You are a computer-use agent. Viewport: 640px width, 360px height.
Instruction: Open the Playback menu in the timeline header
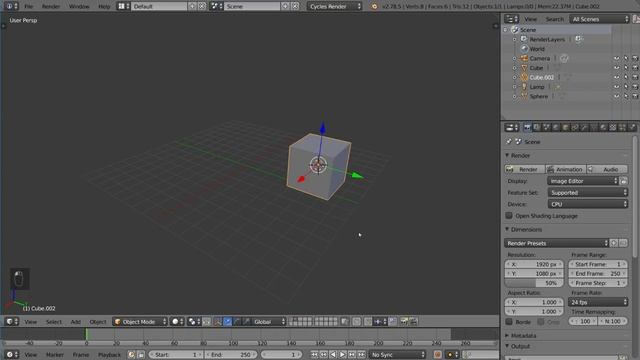[x=109, y=354]
